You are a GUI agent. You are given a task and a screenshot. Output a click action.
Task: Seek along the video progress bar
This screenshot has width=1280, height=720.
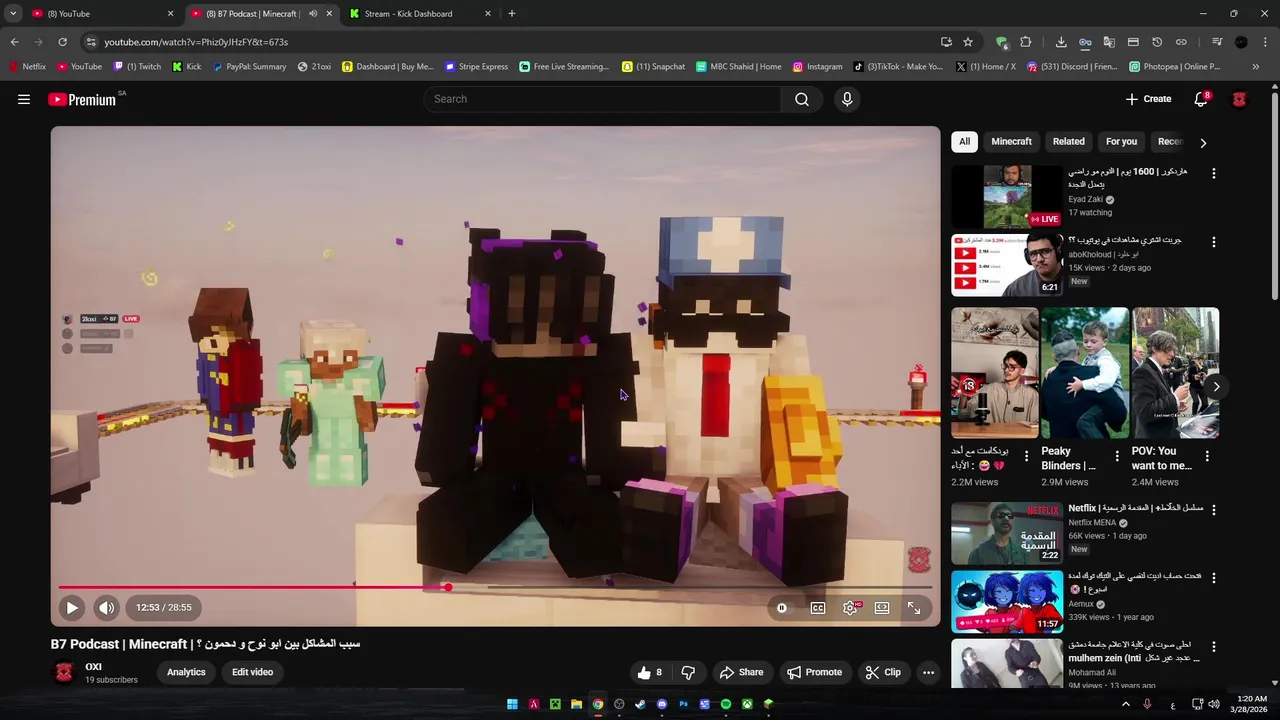tap(495, 587)
